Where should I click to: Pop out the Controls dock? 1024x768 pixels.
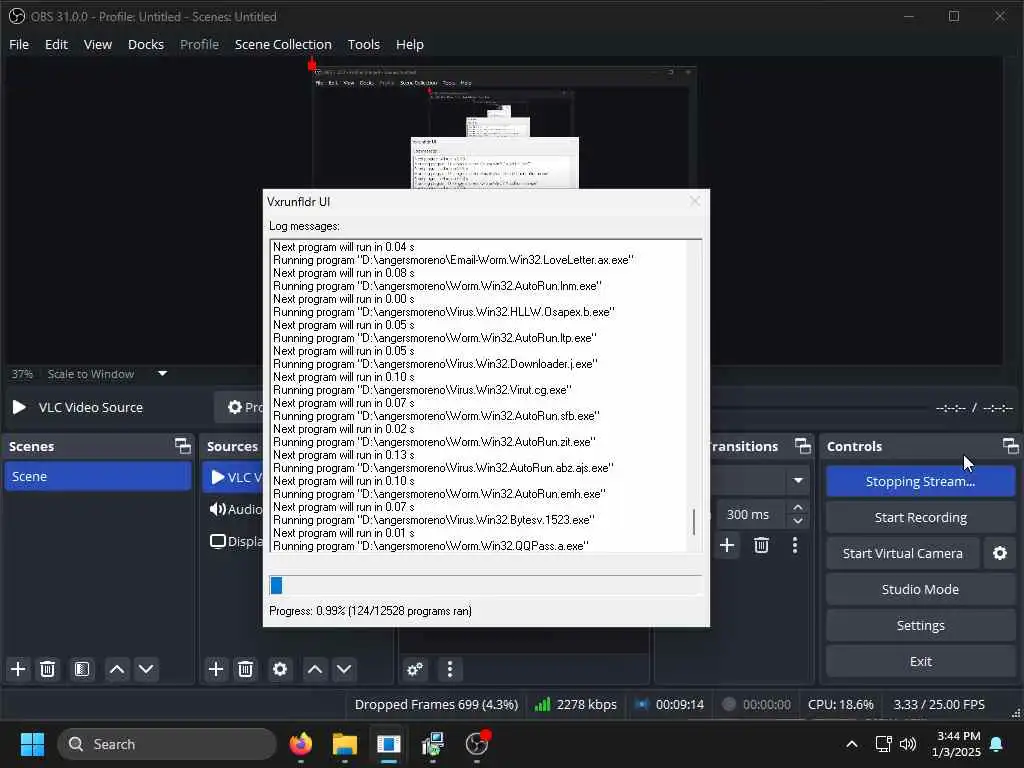pos(1010,446)
